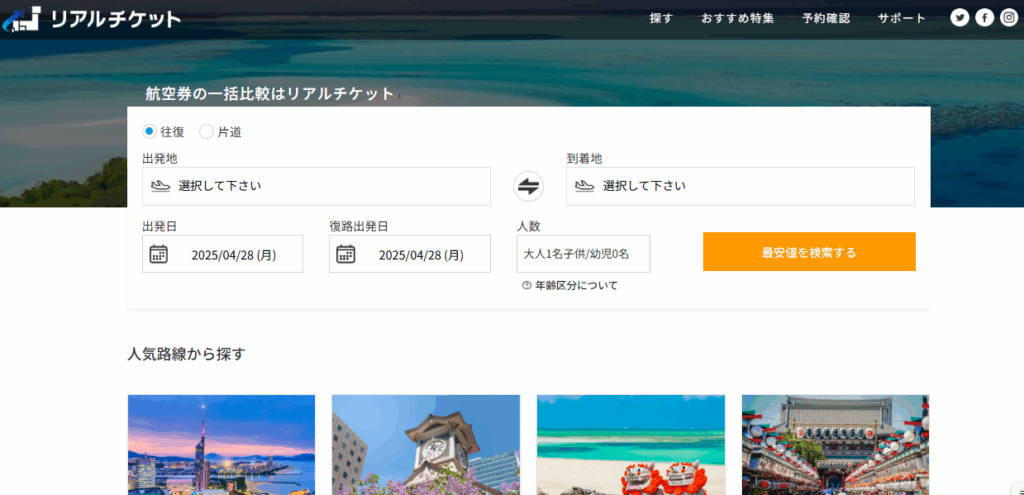This screenshot has width=1024, height=495.
Task: Open the Facebook social icon
Action: pyautogui.click(x=984, y=18)
